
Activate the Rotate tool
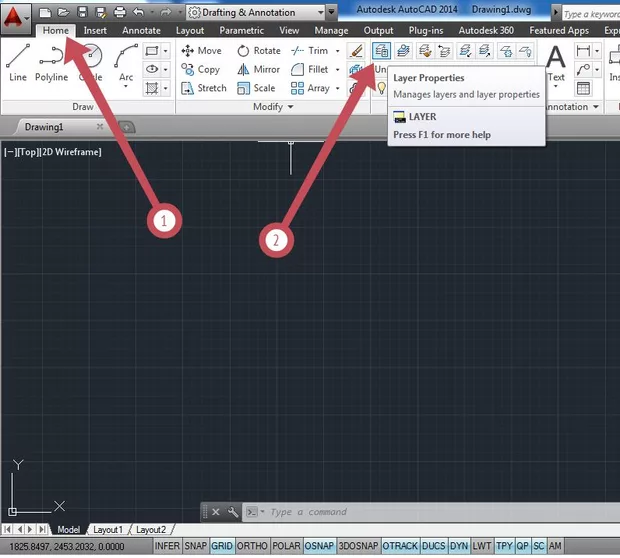(x=258, y=50)
